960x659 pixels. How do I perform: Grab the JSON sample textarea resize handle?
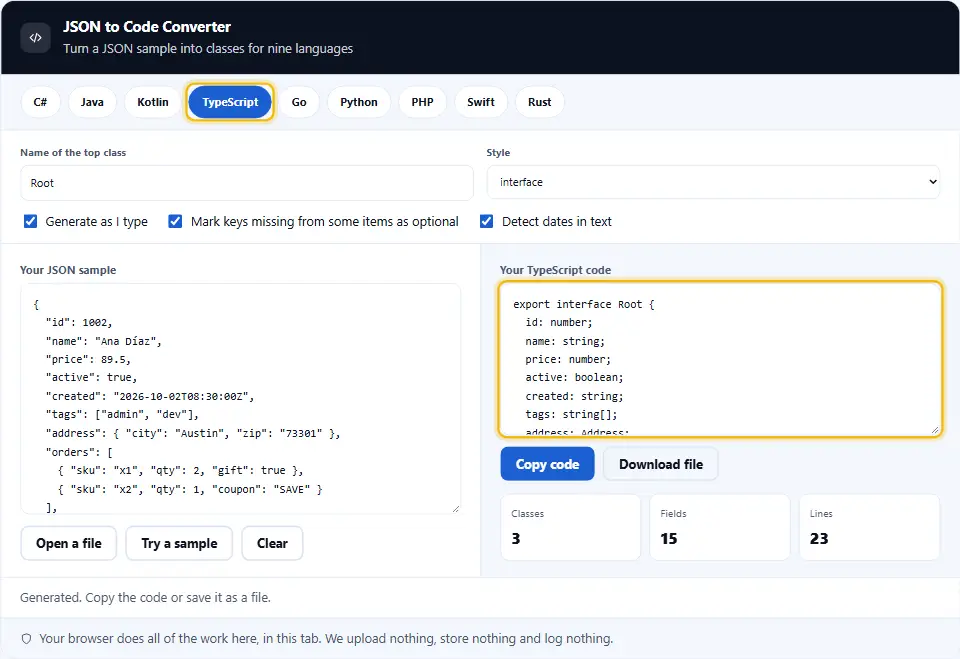(x=456, y=508)
